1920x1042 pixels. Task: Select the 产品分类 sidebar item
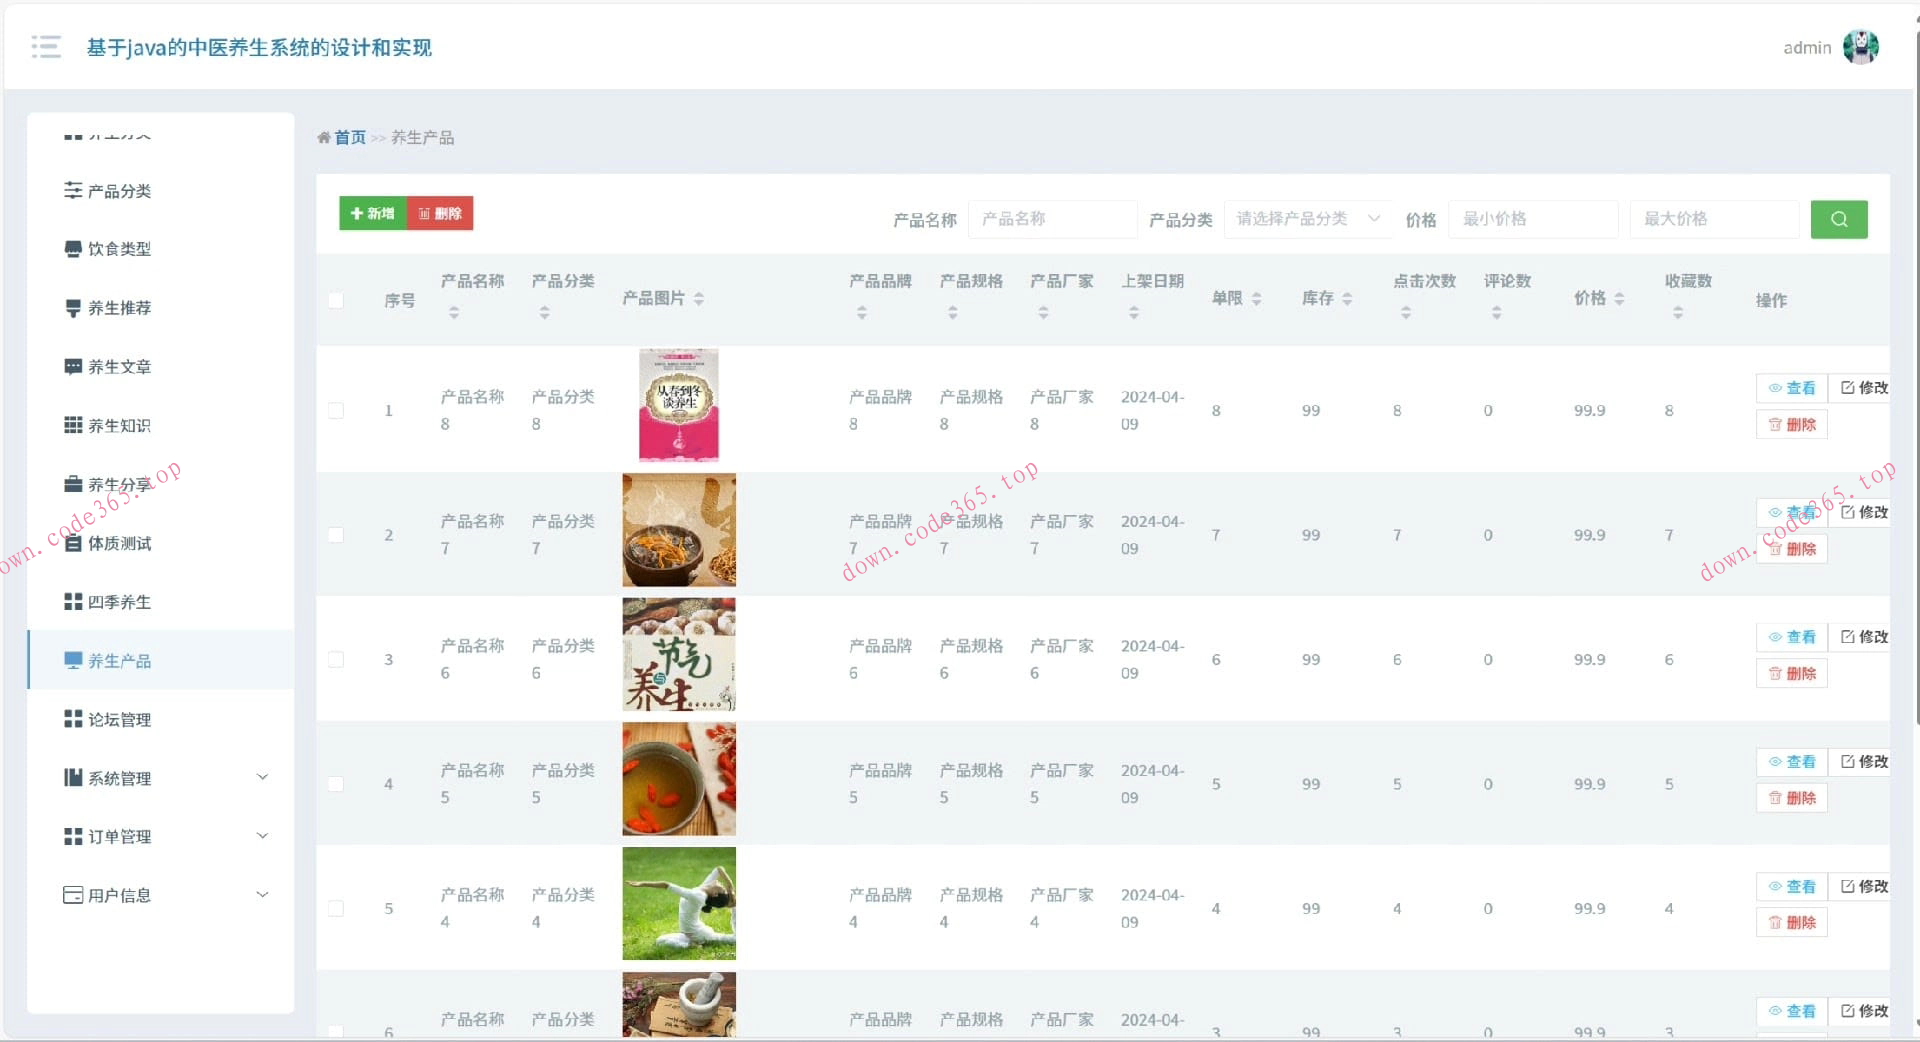click(119, 190)
